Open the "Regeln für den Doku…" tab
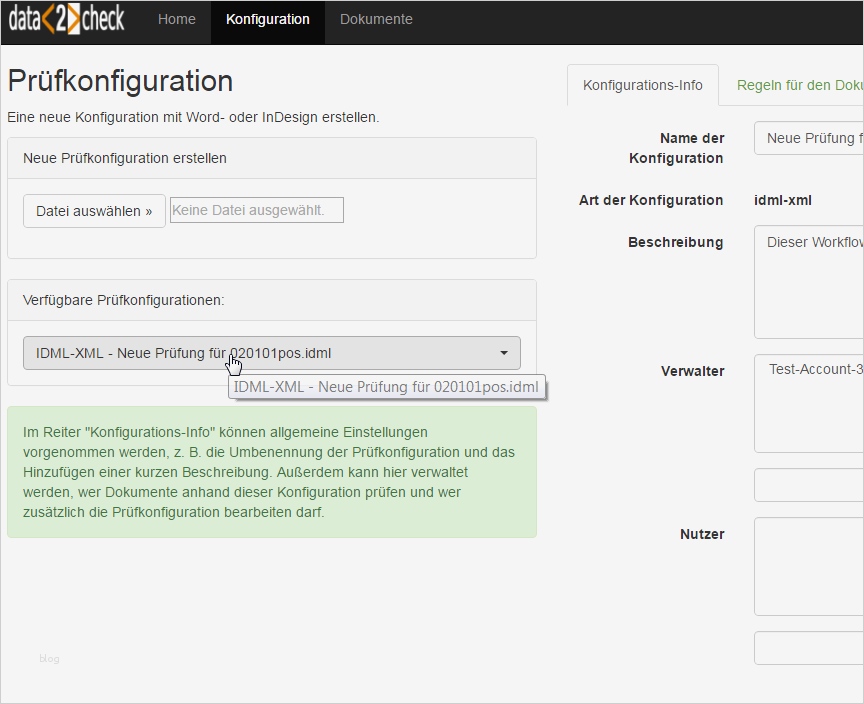 point(799,86)
